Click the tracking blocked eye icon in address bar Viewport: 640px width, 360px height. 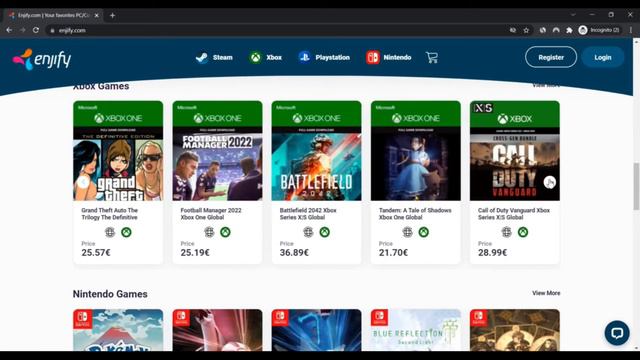pyautogui.click(x=513, y=30)
